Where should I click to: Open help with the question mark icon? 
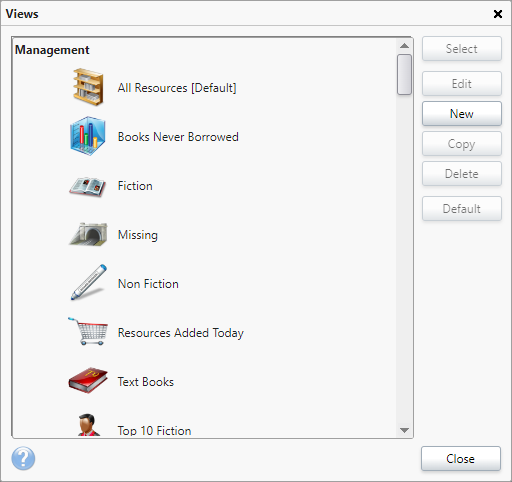click(23, 458)
